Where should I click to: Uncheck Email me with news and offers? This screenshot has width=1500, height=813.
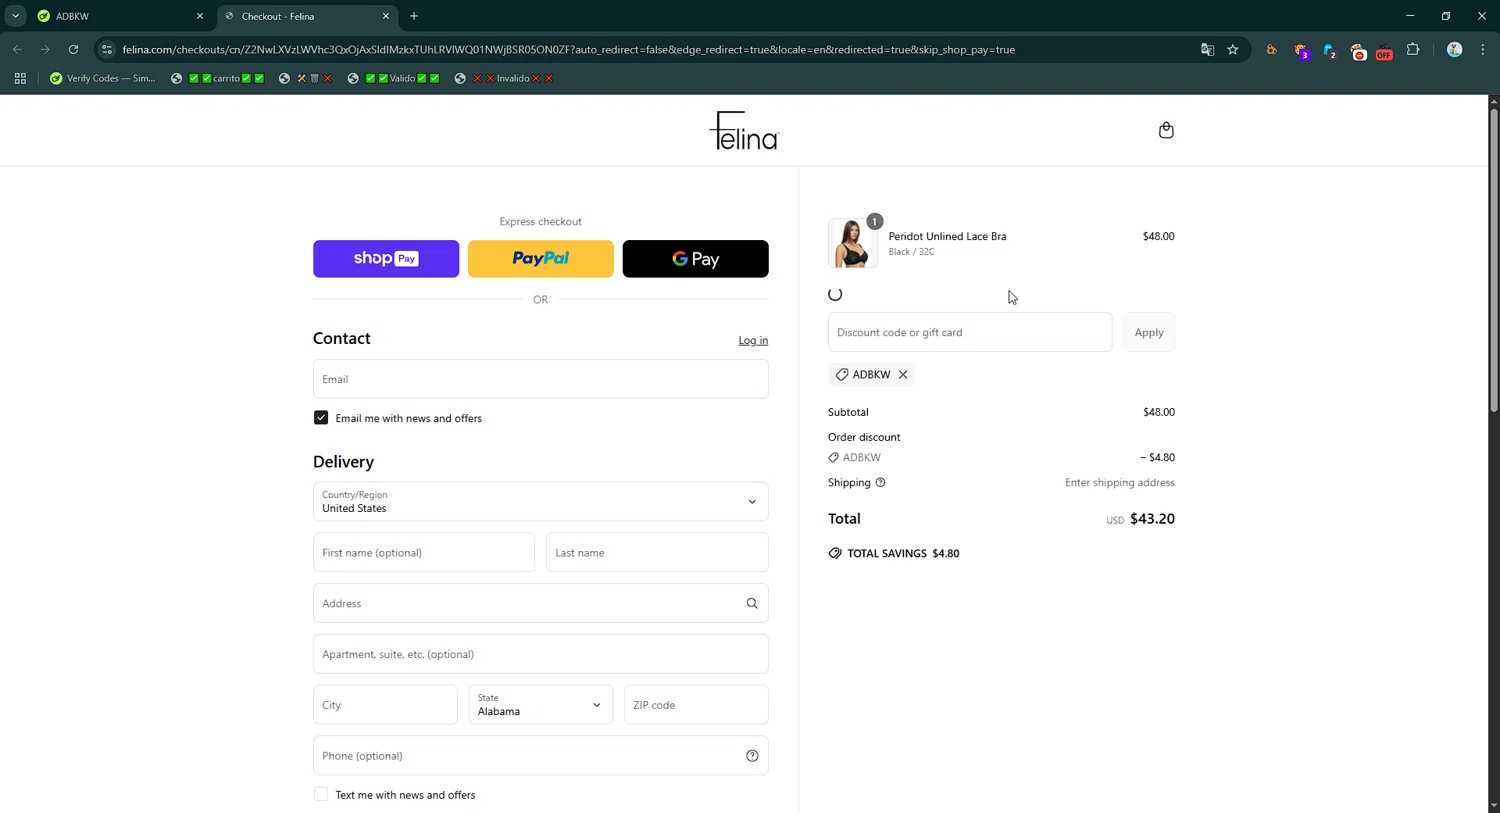(x=321, y=418)
